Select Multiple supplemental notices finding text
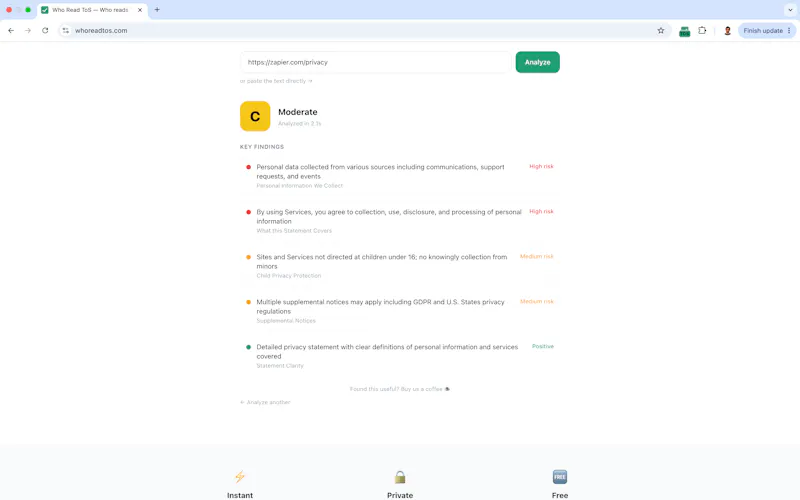This screenshot has height=500, width=800. pos(380,306)
